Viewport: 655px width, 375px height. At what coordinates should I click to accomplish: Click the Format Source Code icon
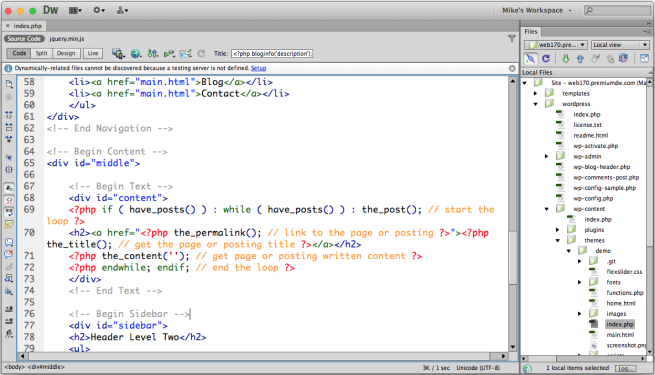coord(9,333)
